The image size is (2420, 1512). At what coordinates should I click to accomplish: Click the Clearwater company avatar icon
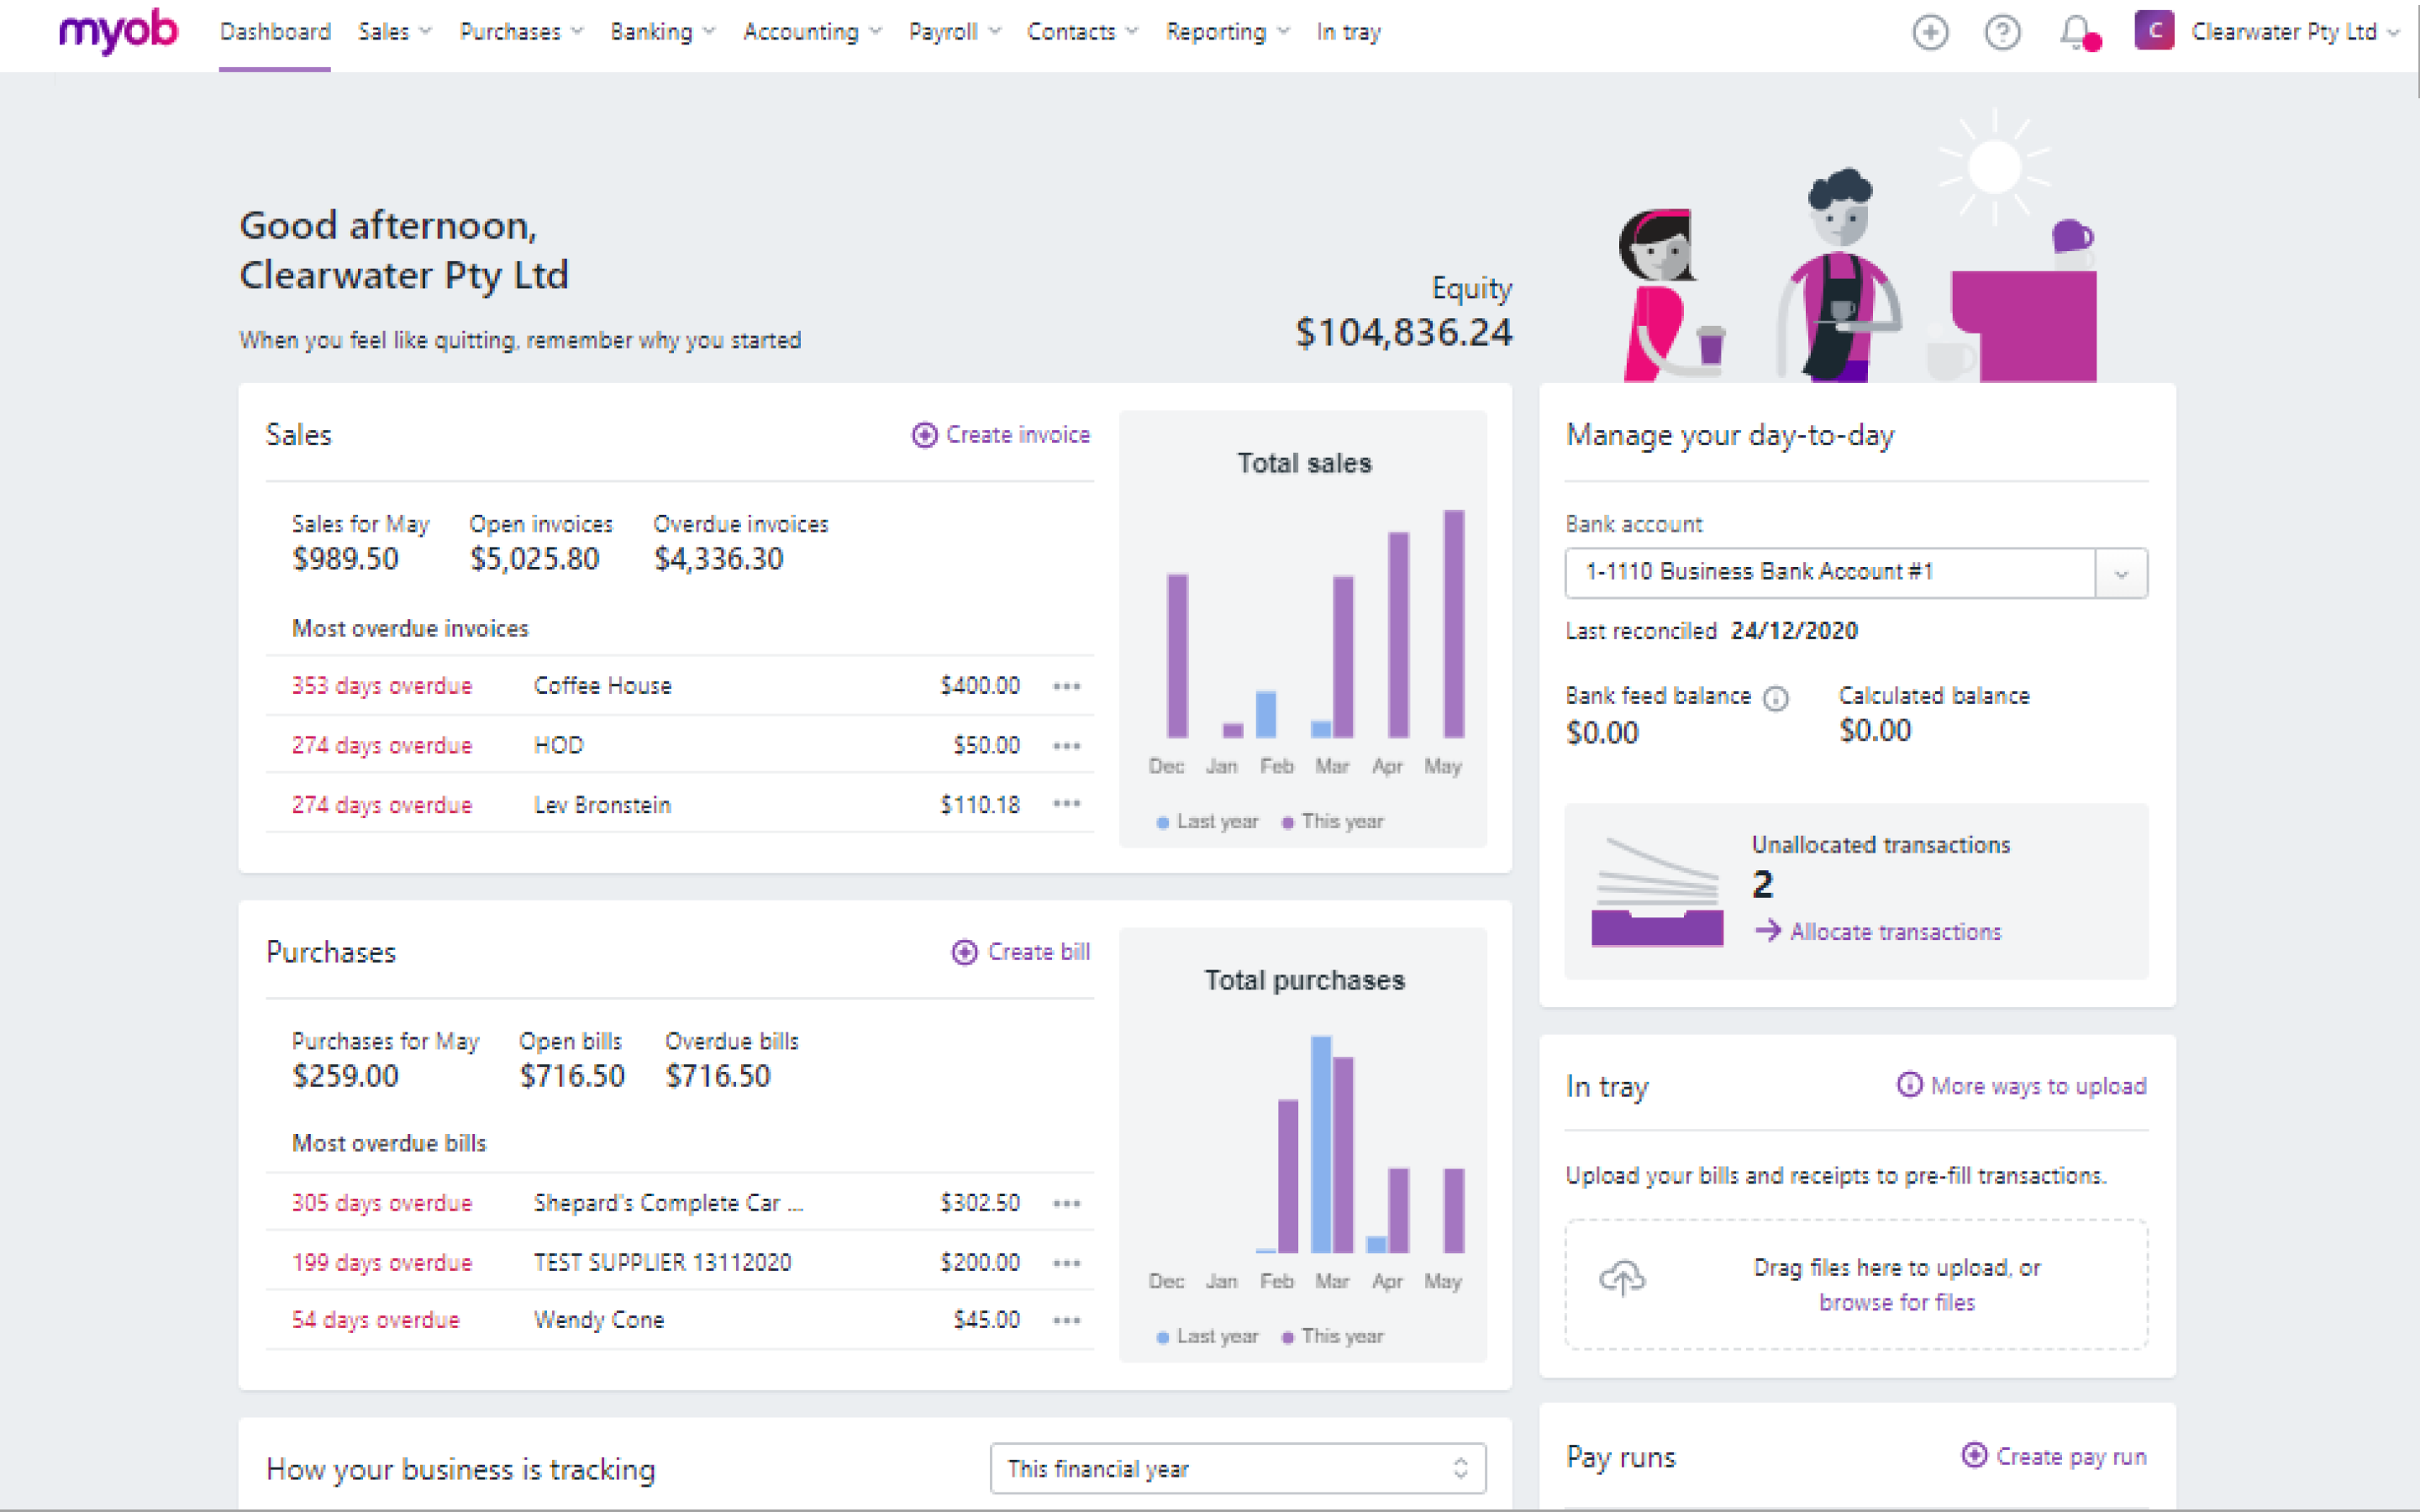(x=2154, y=31)
